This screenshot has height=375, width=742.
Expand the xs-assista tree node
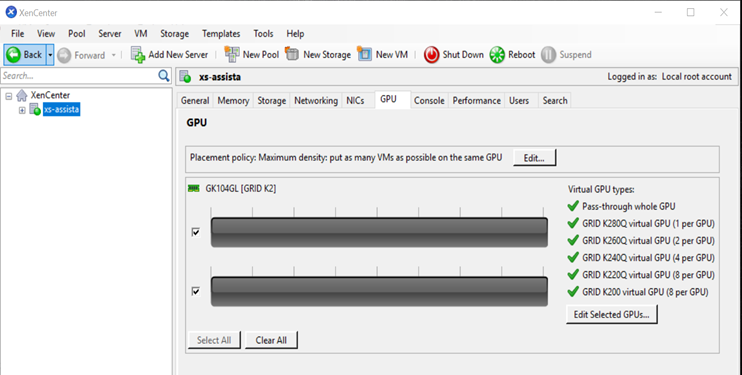pos(22,110)
